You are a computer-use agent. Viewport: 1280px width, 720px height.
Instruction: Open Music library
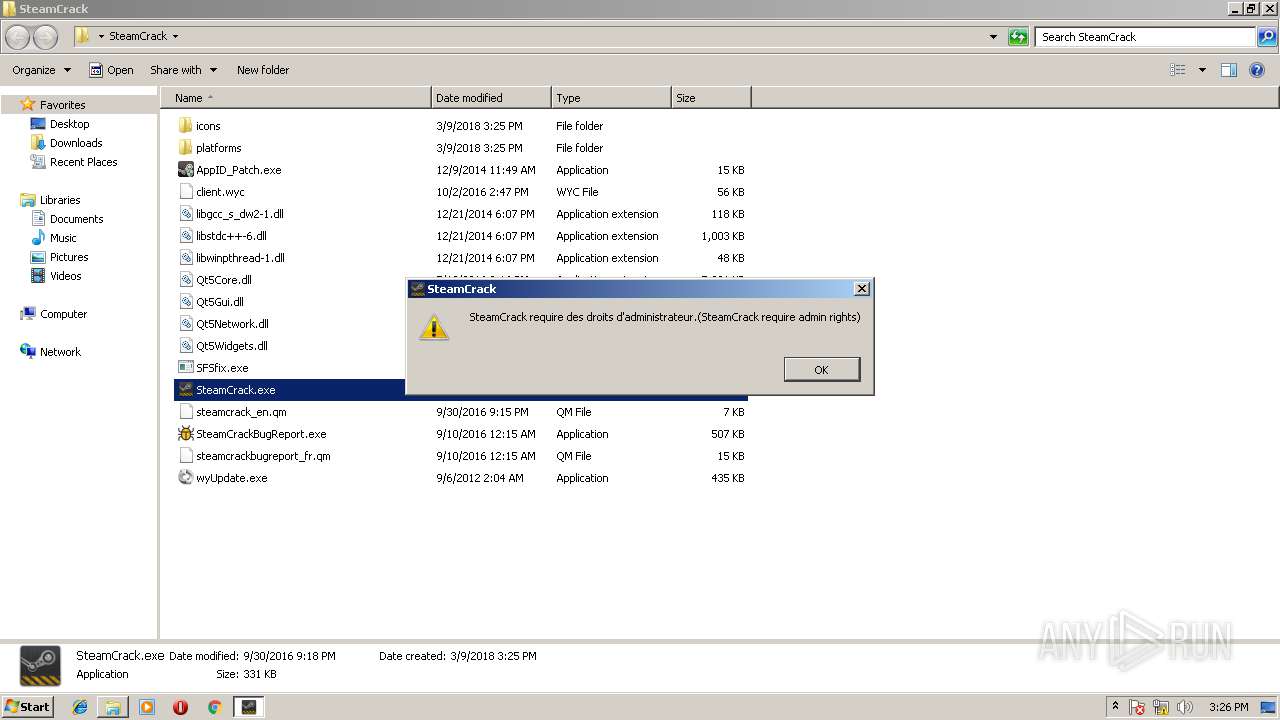coord(63,238)
